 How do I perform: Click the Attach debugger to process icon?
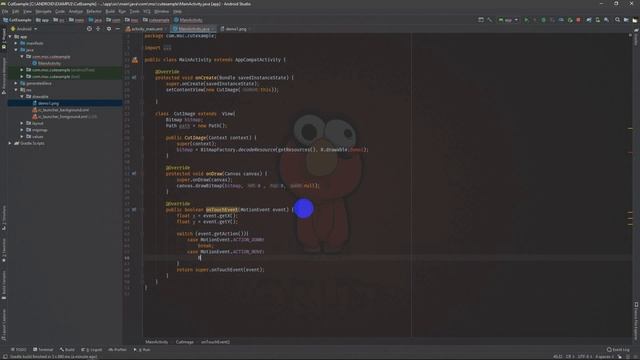click(x=570, y=20)
